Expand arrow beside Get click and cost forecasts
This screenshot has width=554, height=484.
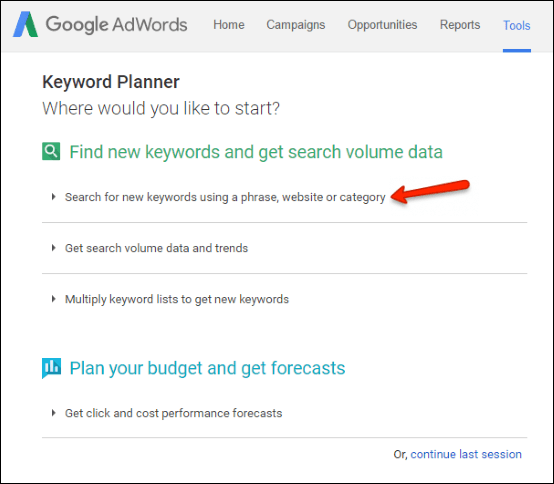pyautogui.click(x=53, y=413)
